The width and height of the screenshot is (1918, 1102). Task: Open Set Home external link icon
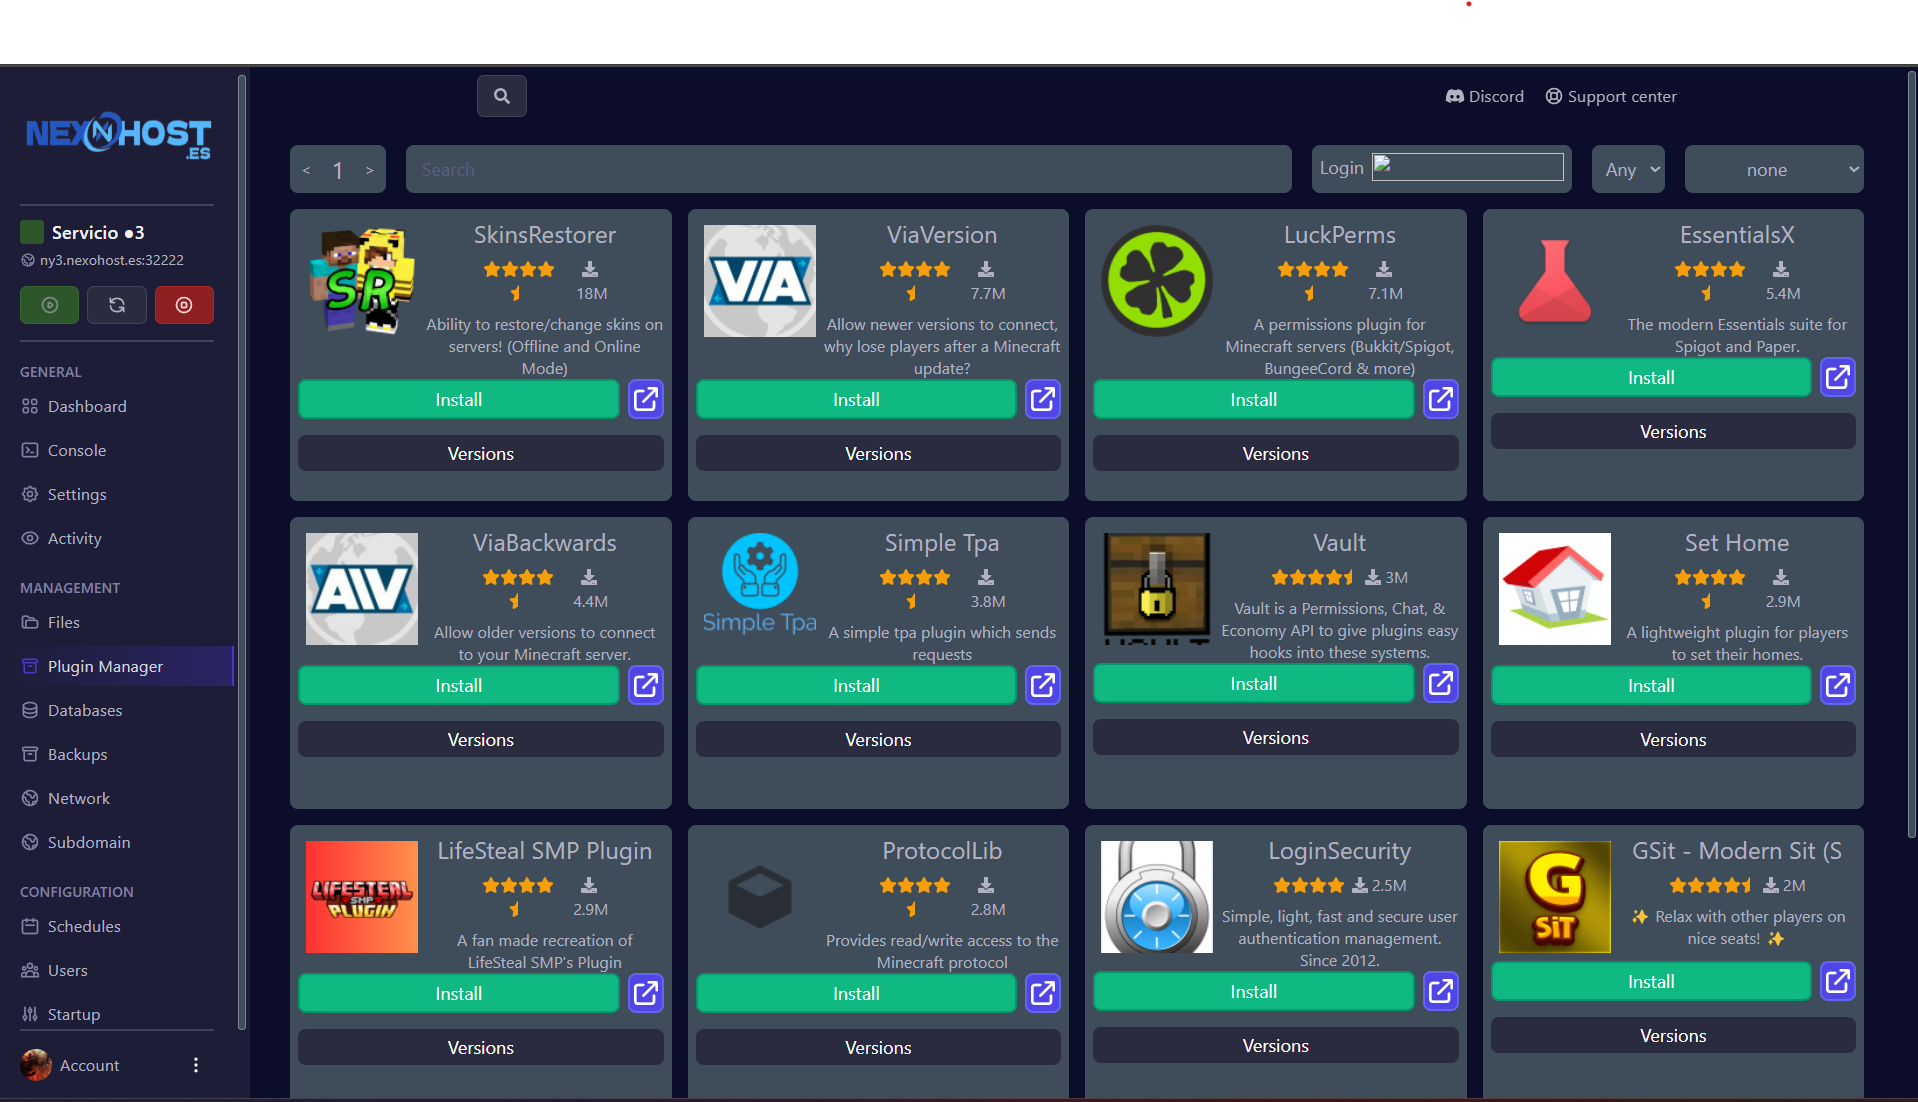[x=1838, y=685]
